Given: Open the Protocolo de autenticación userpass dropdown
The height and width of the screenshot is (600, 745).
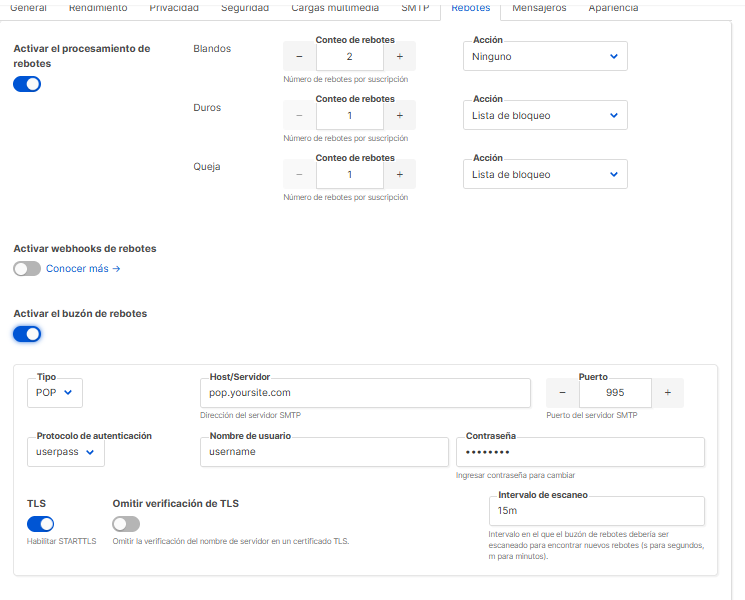Looking at the screenshot, I should [x=66, y=452].
